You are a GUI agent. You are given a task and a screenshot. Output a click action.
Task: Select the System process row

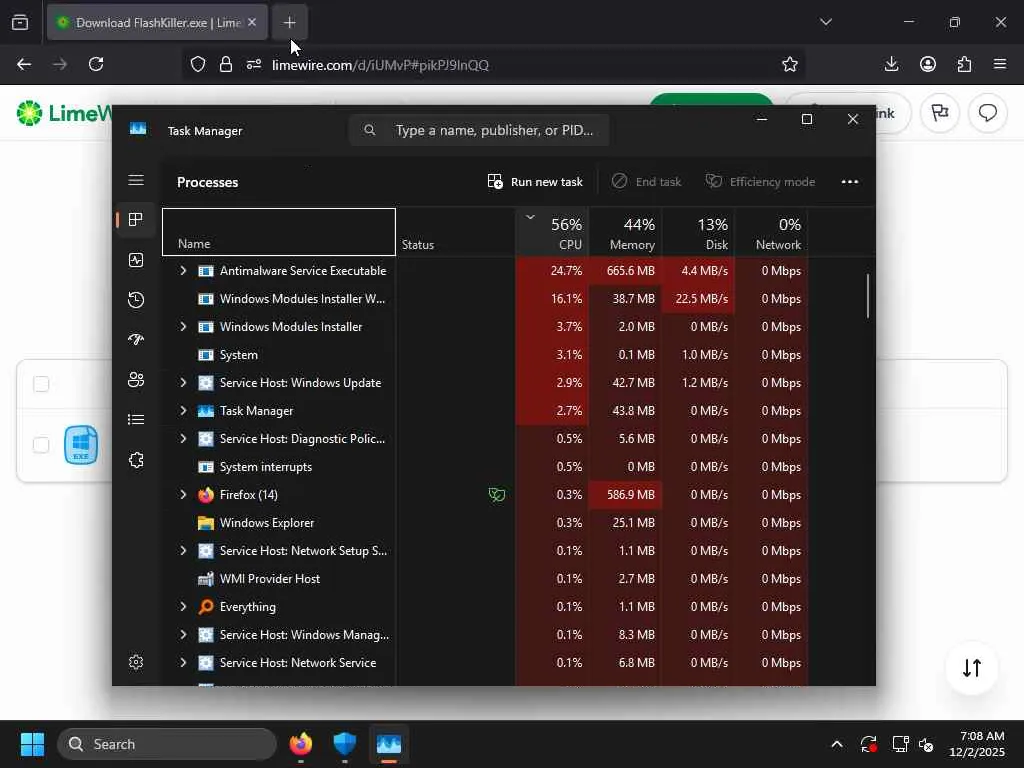485,355
